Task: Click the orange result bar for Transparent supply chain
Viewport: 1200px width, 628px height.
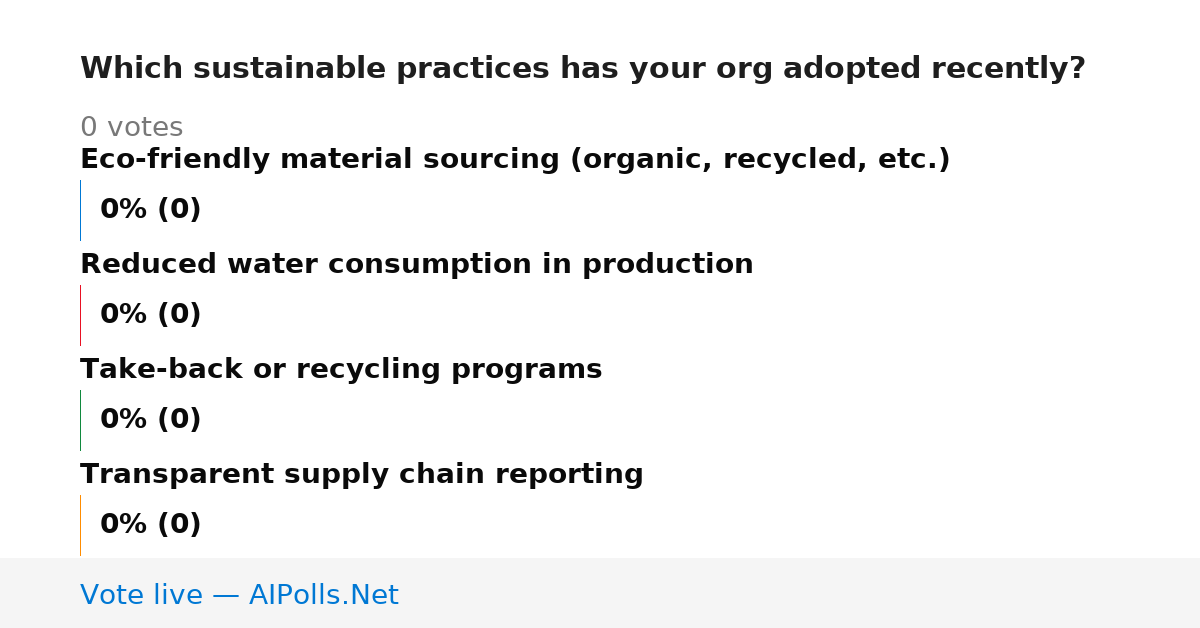Action: (80, 525)
